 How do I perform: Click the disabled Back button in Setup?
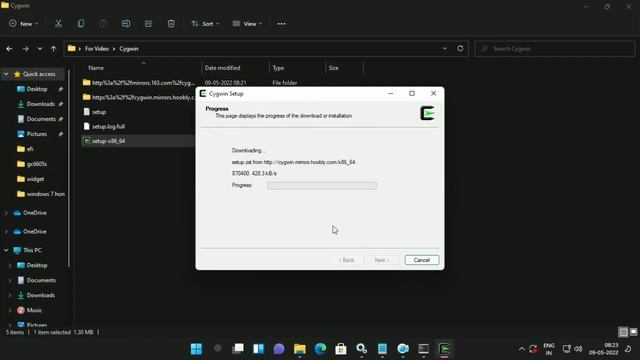click(346, 260)
